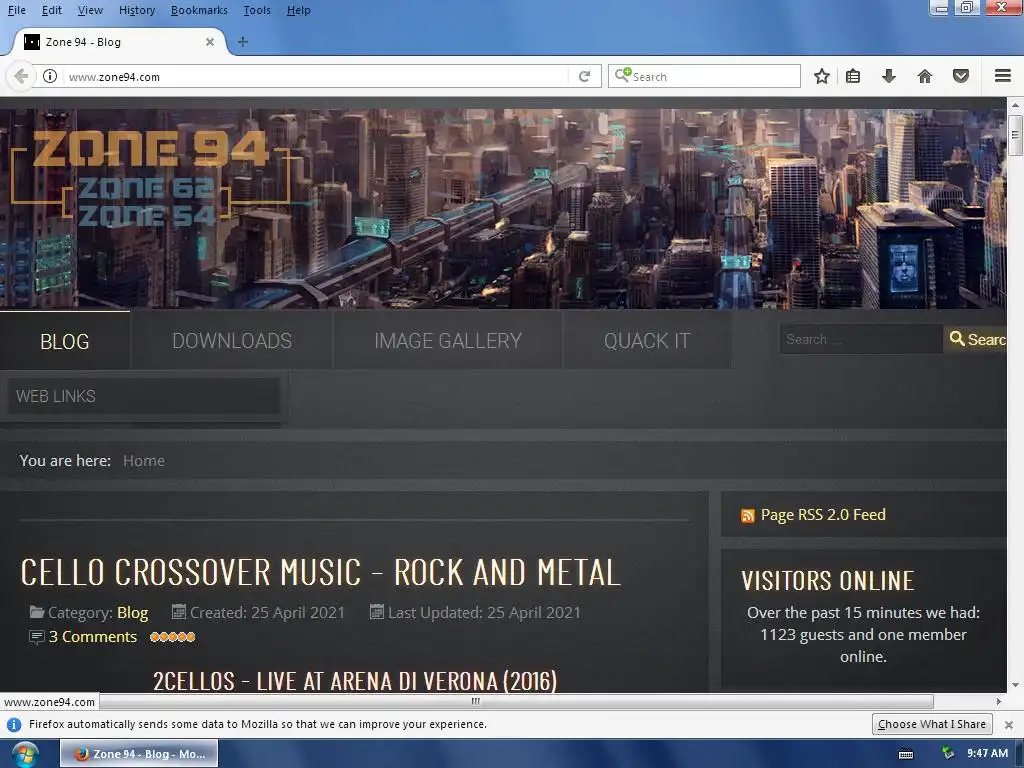Open the QUACK IT navigation item
The width and height of the screenshot is (1024, 768).
[x=647, y=341]
